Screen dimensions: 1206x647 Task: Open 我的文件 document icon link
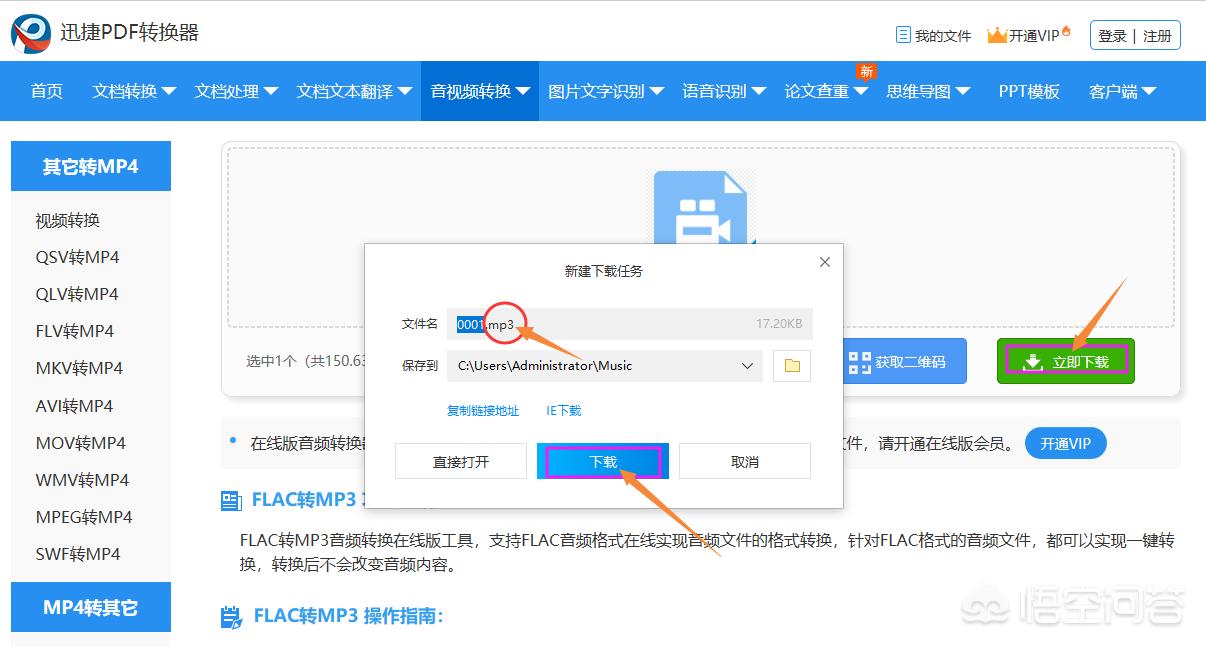click(x=903, y=35)
